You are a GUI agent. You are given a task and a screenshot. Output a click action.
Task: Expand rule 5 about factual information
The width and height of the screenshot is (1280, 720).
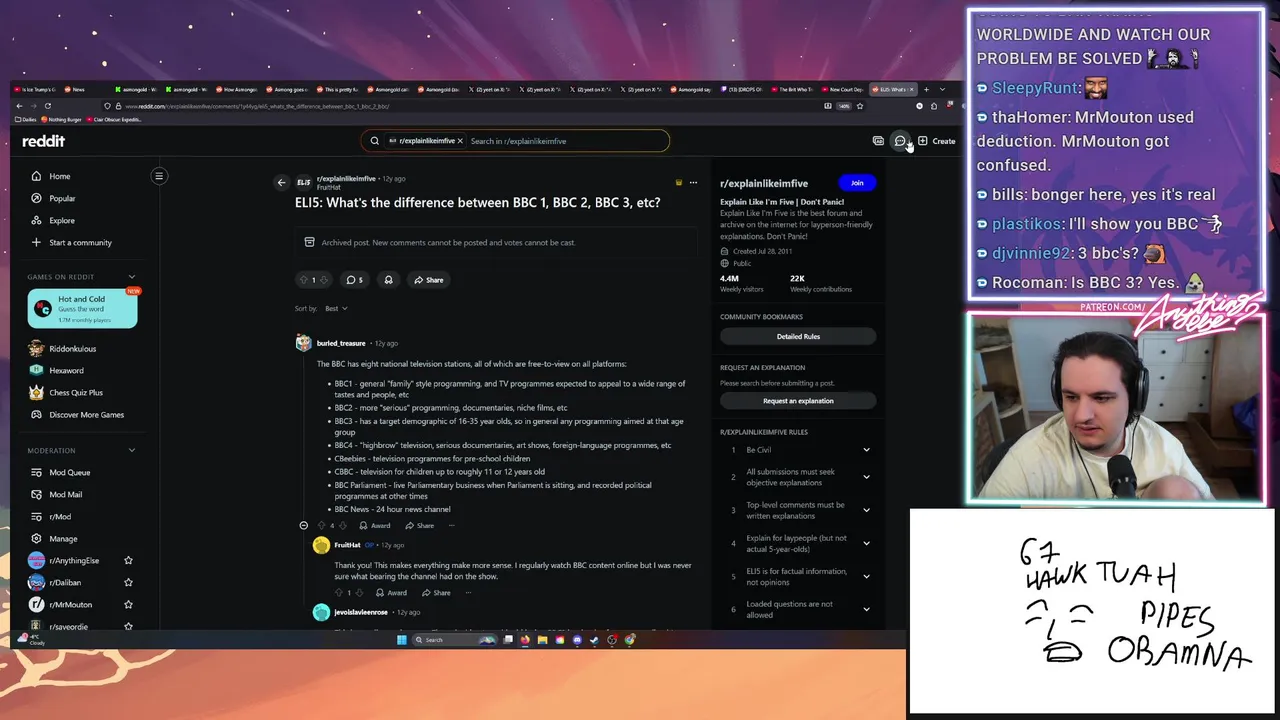(x=866, y=576)
